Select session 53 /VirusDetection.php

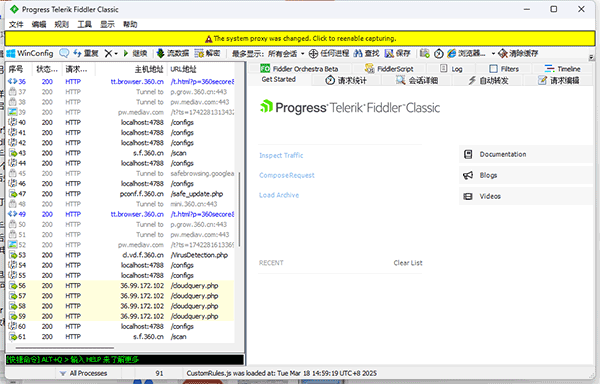point(121,255)
